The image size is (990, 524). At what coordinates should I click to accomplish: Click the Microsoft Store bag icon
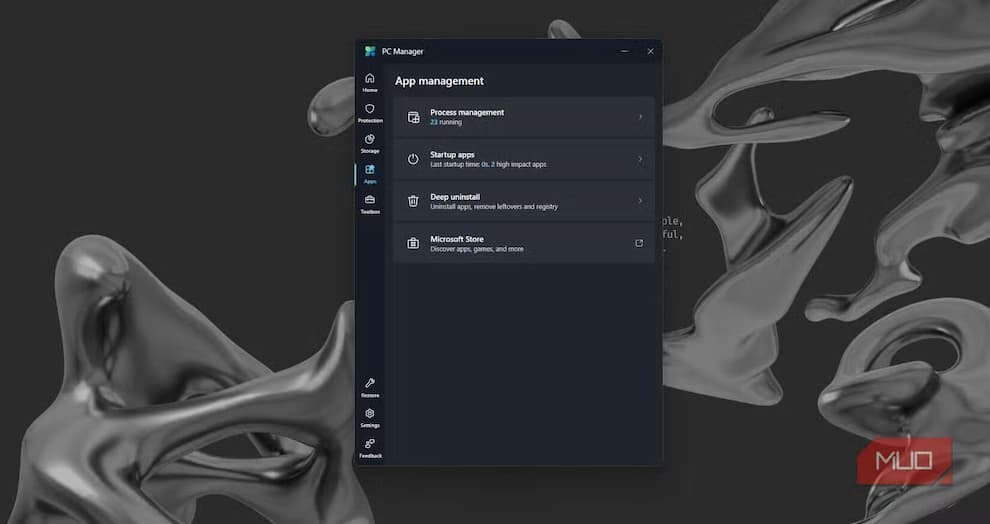click(x=413, y=243)
